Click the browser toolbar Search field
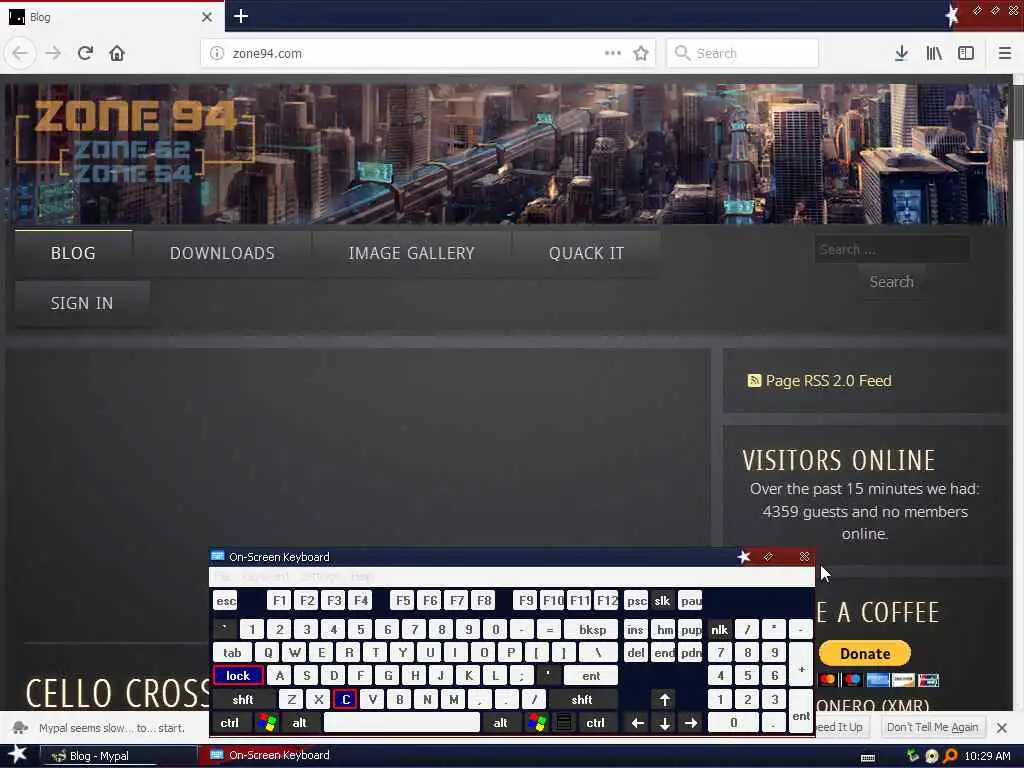 pos(743,53)
